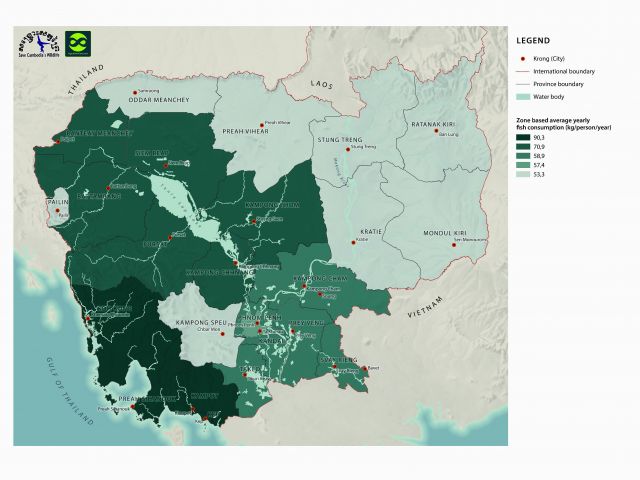Click the Preah Sihanouk city marker dot
Viewport: 640px width, 480px height.
click(133, 409)
